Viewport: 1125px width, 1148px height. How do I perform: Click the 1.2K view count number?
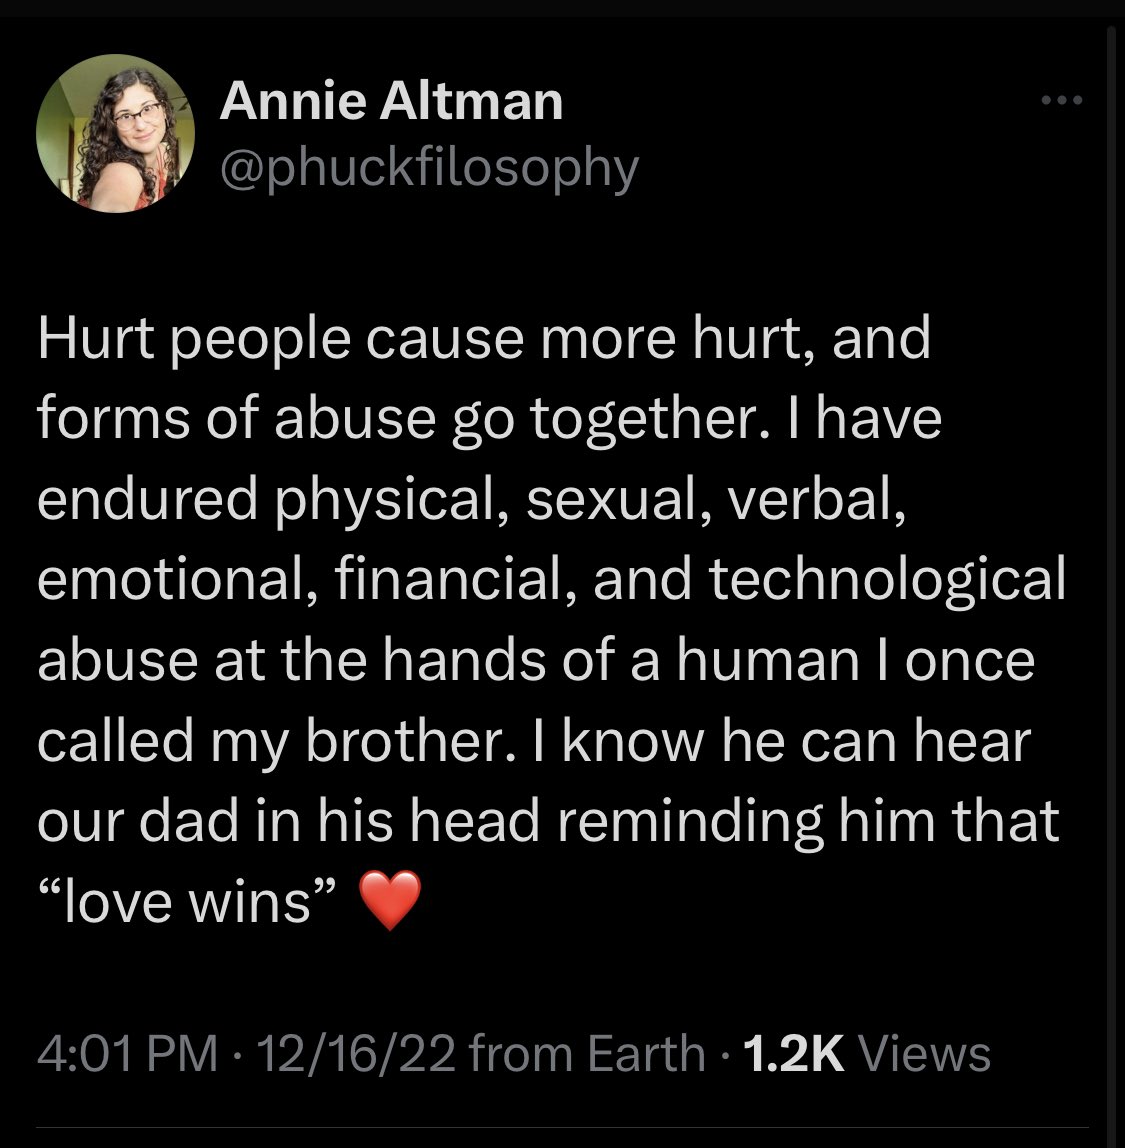click(795, 1055)
